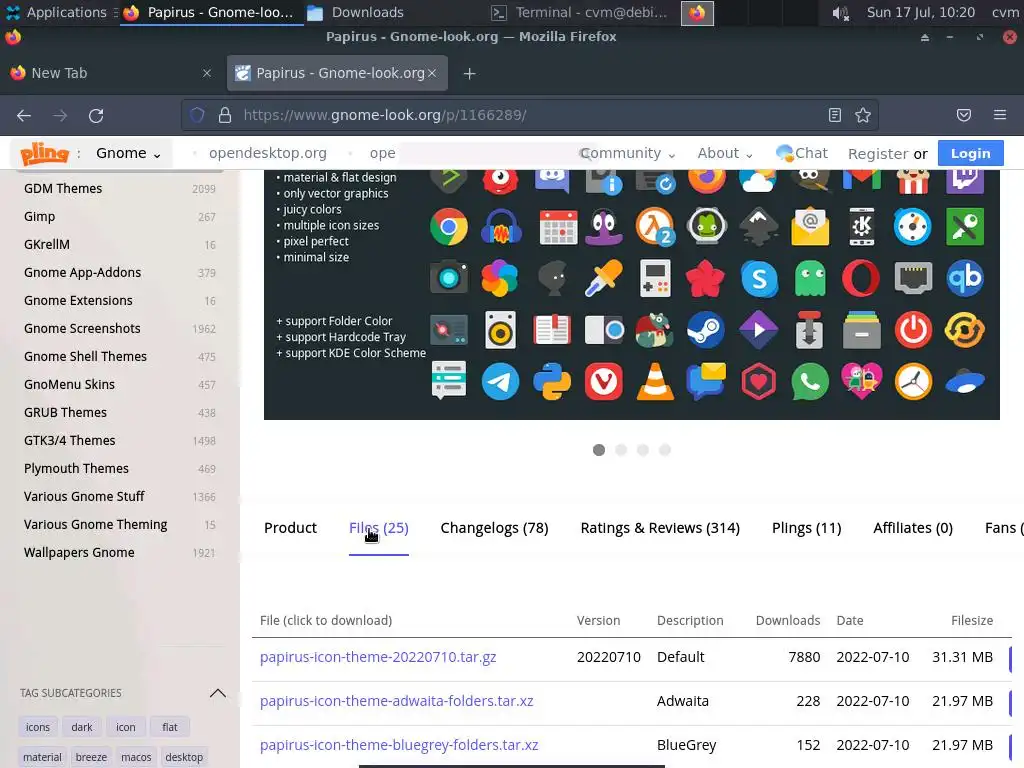Open the Firefox hamburger menu

coord(999,115)
